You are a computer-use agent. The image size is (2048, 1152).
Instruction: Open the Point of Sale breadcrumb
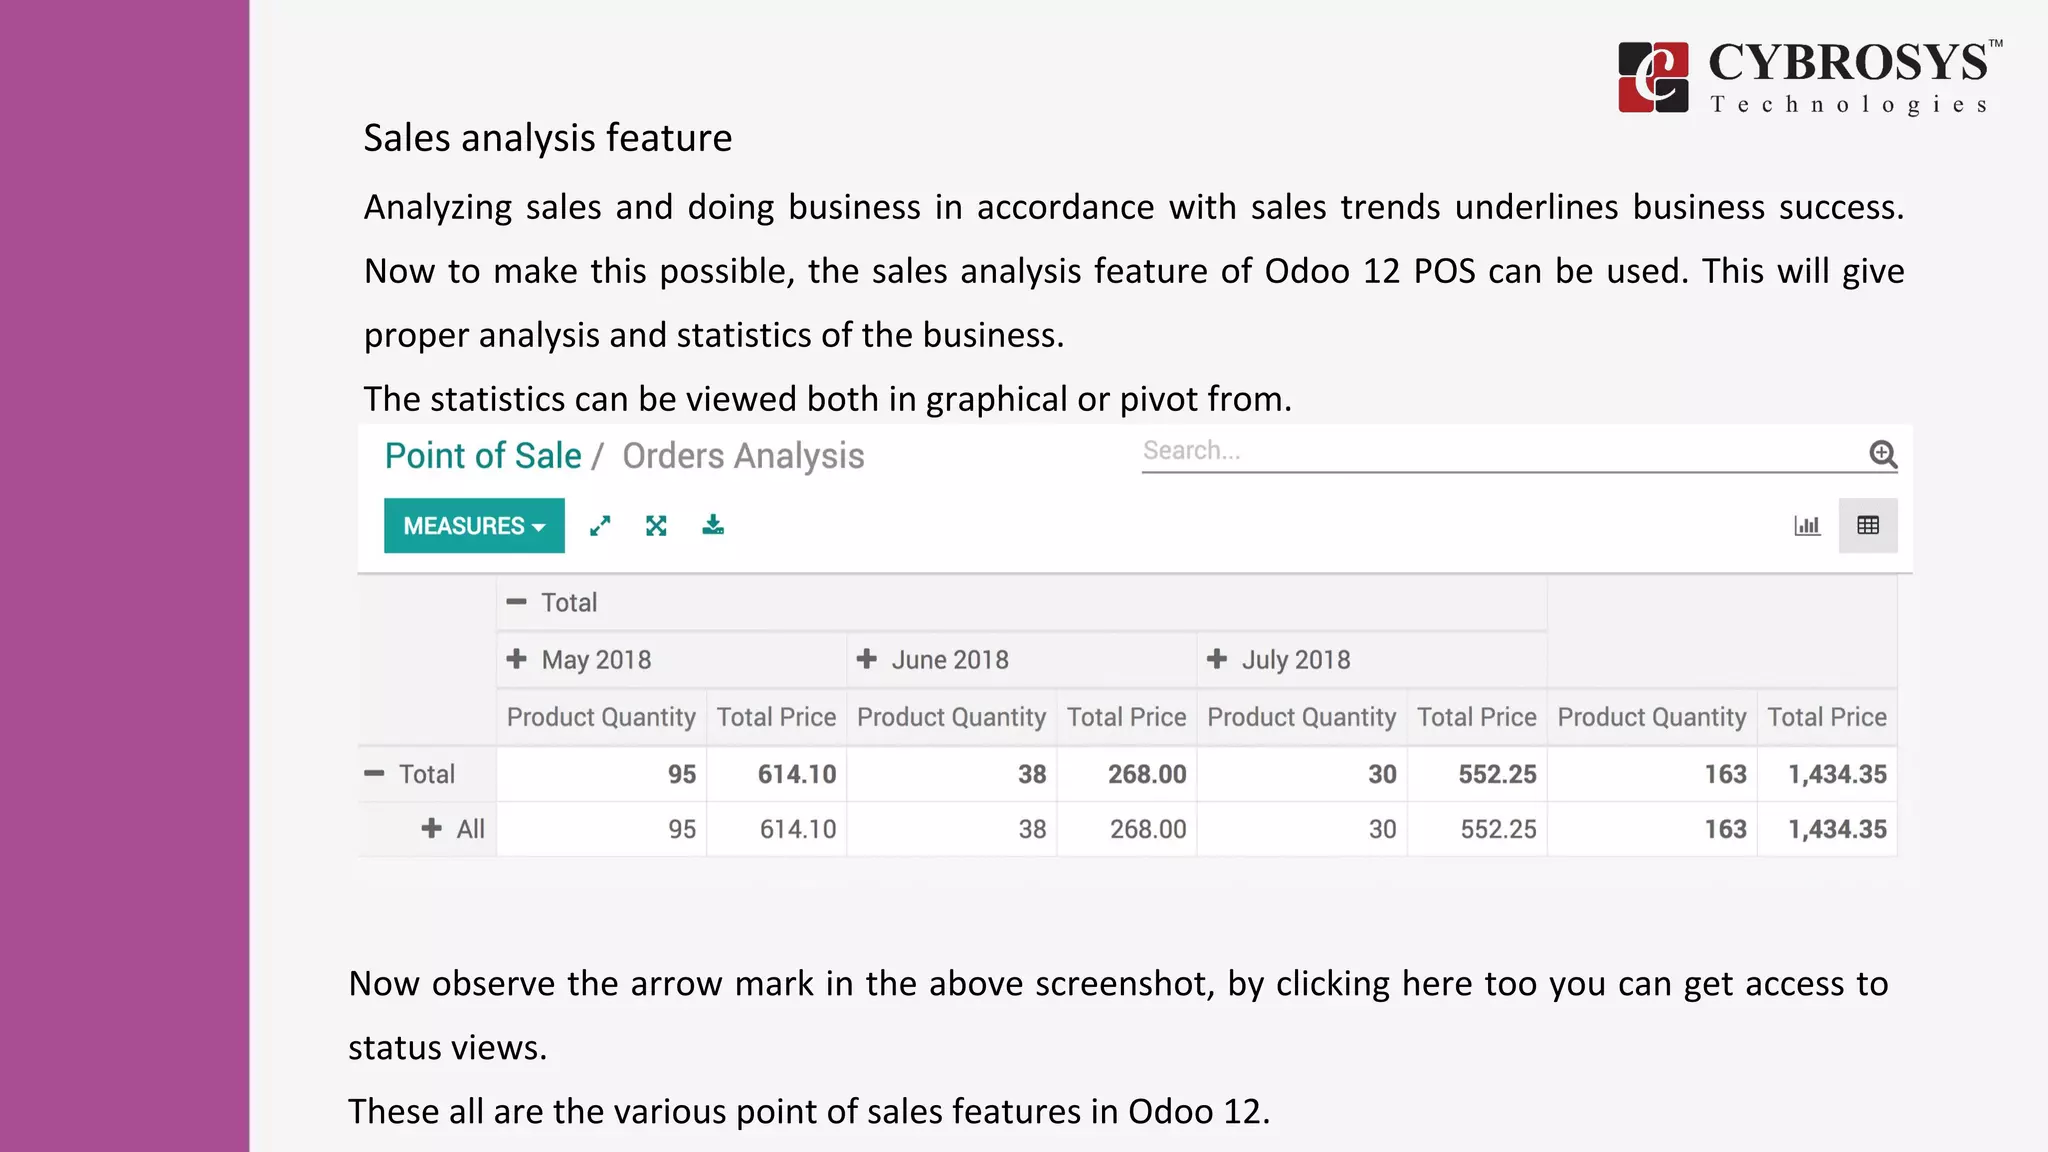pyautogui.click(x=483, y=456)
